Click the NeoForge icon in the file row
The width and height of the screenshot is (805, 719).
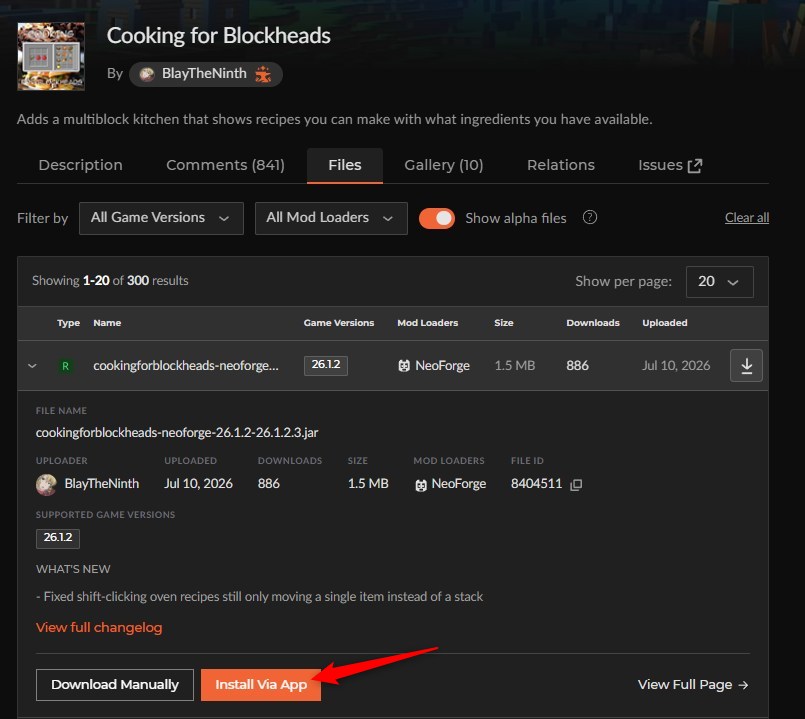pyautogui.click(x=404, y=366)
